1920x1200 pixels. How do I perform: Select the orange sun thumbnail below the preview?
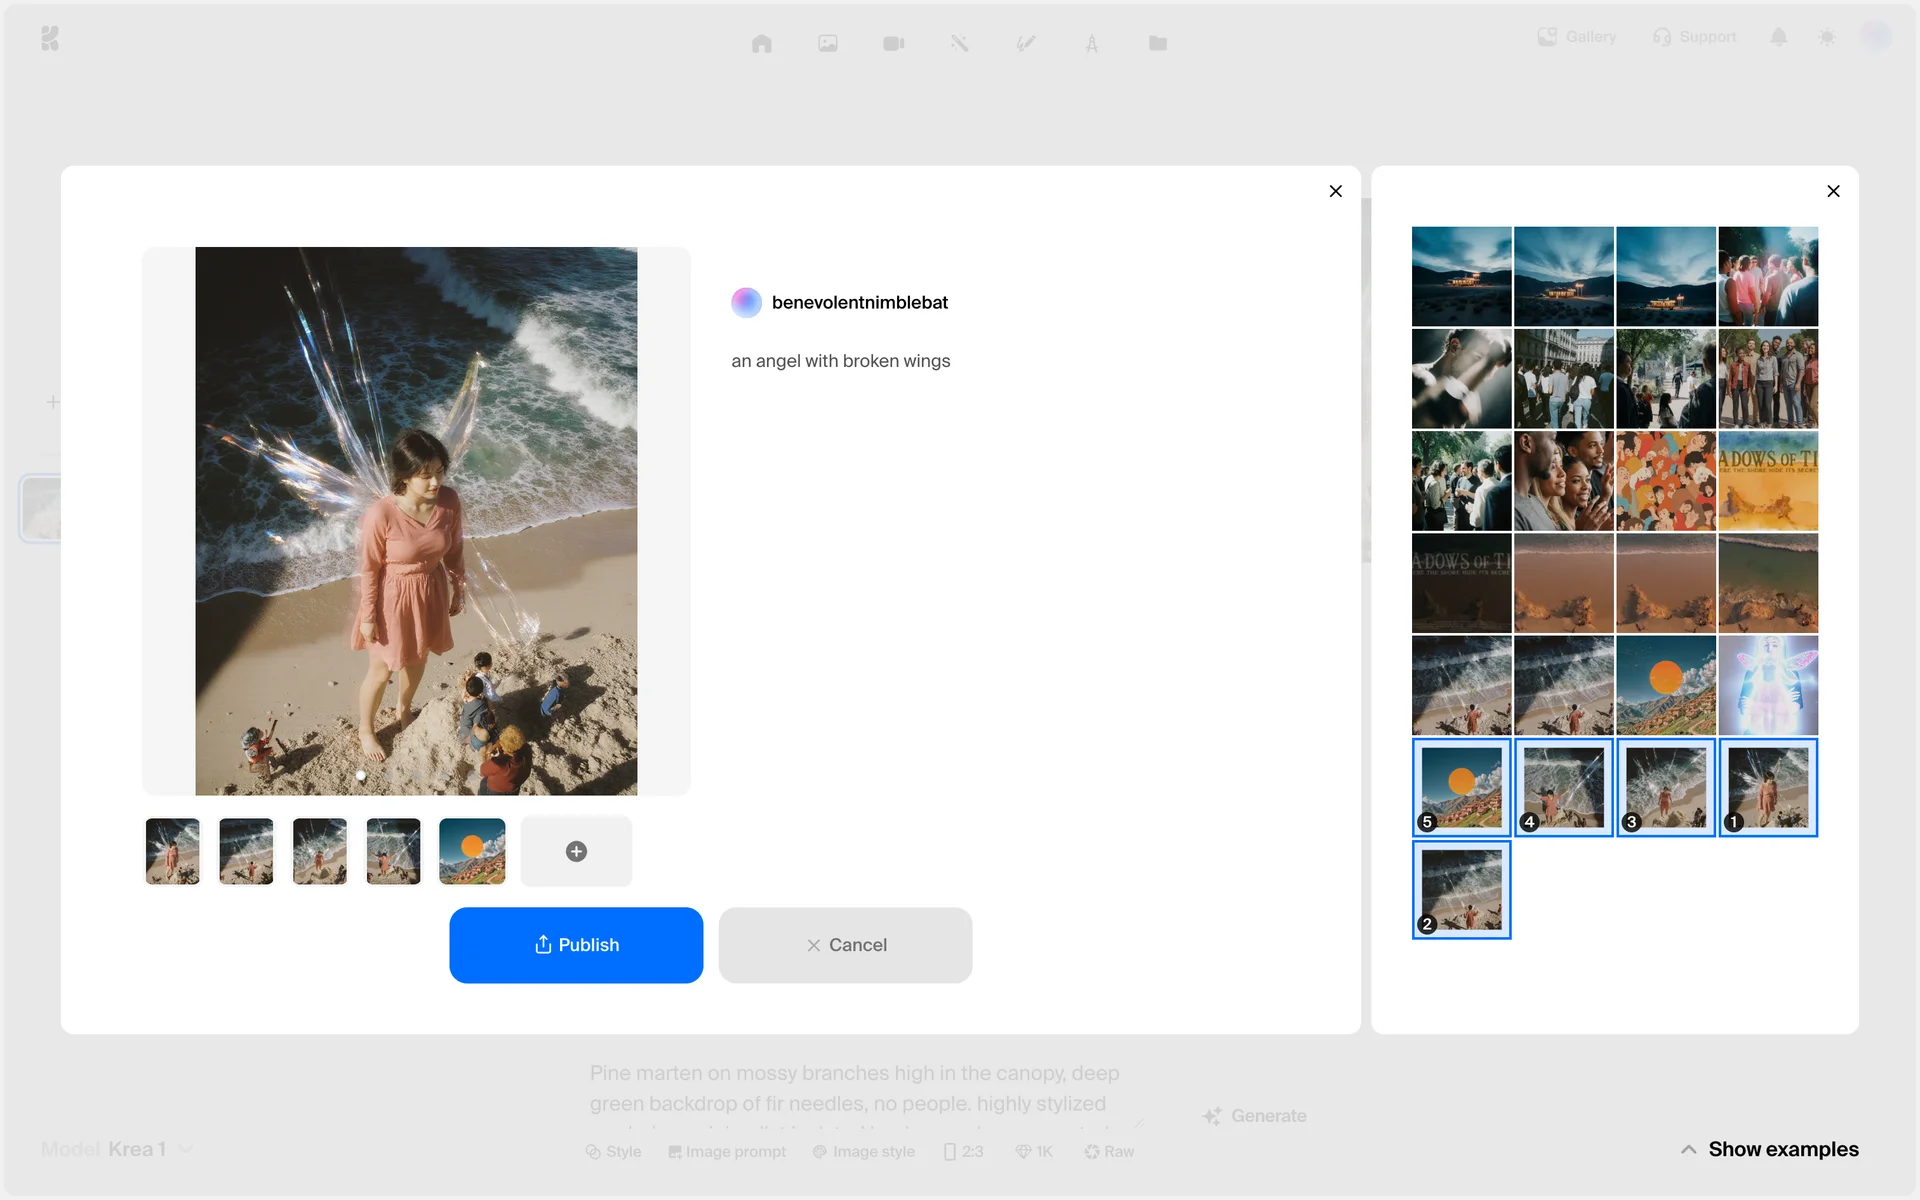coord(472,851)
